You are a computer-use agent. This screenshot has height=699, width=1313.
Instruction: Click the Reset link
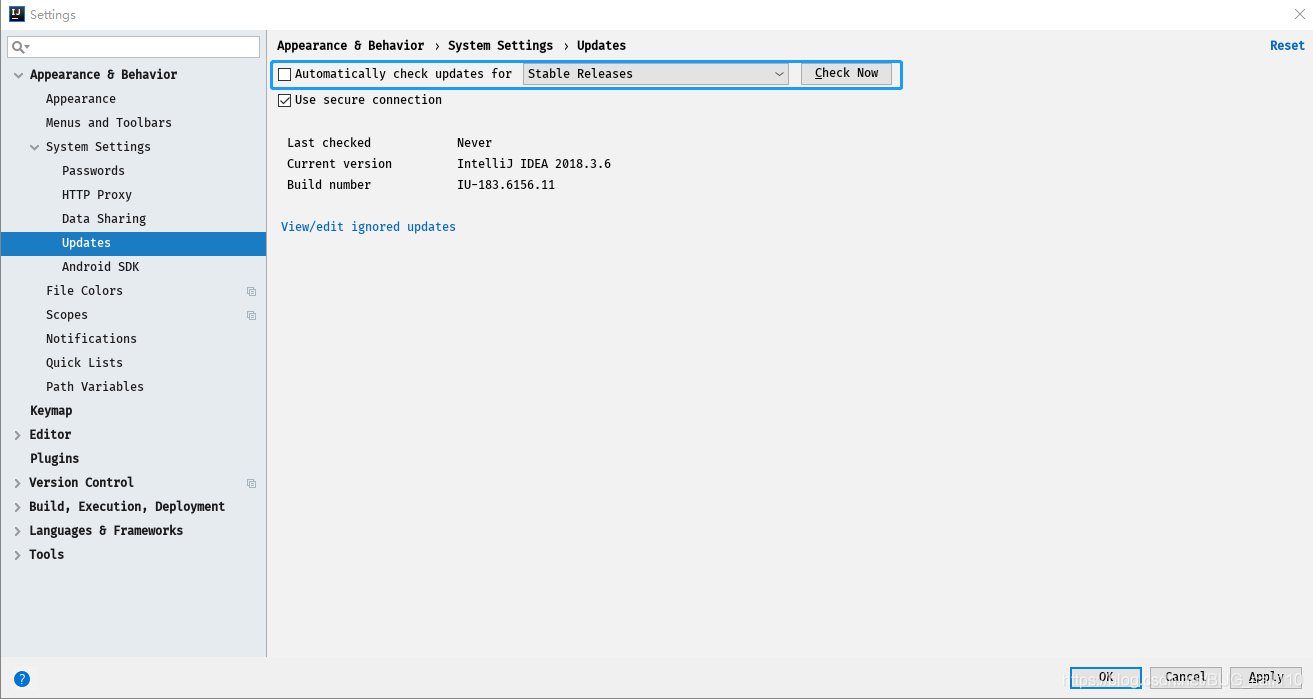pyautogui.click(x=1287, y=45)
